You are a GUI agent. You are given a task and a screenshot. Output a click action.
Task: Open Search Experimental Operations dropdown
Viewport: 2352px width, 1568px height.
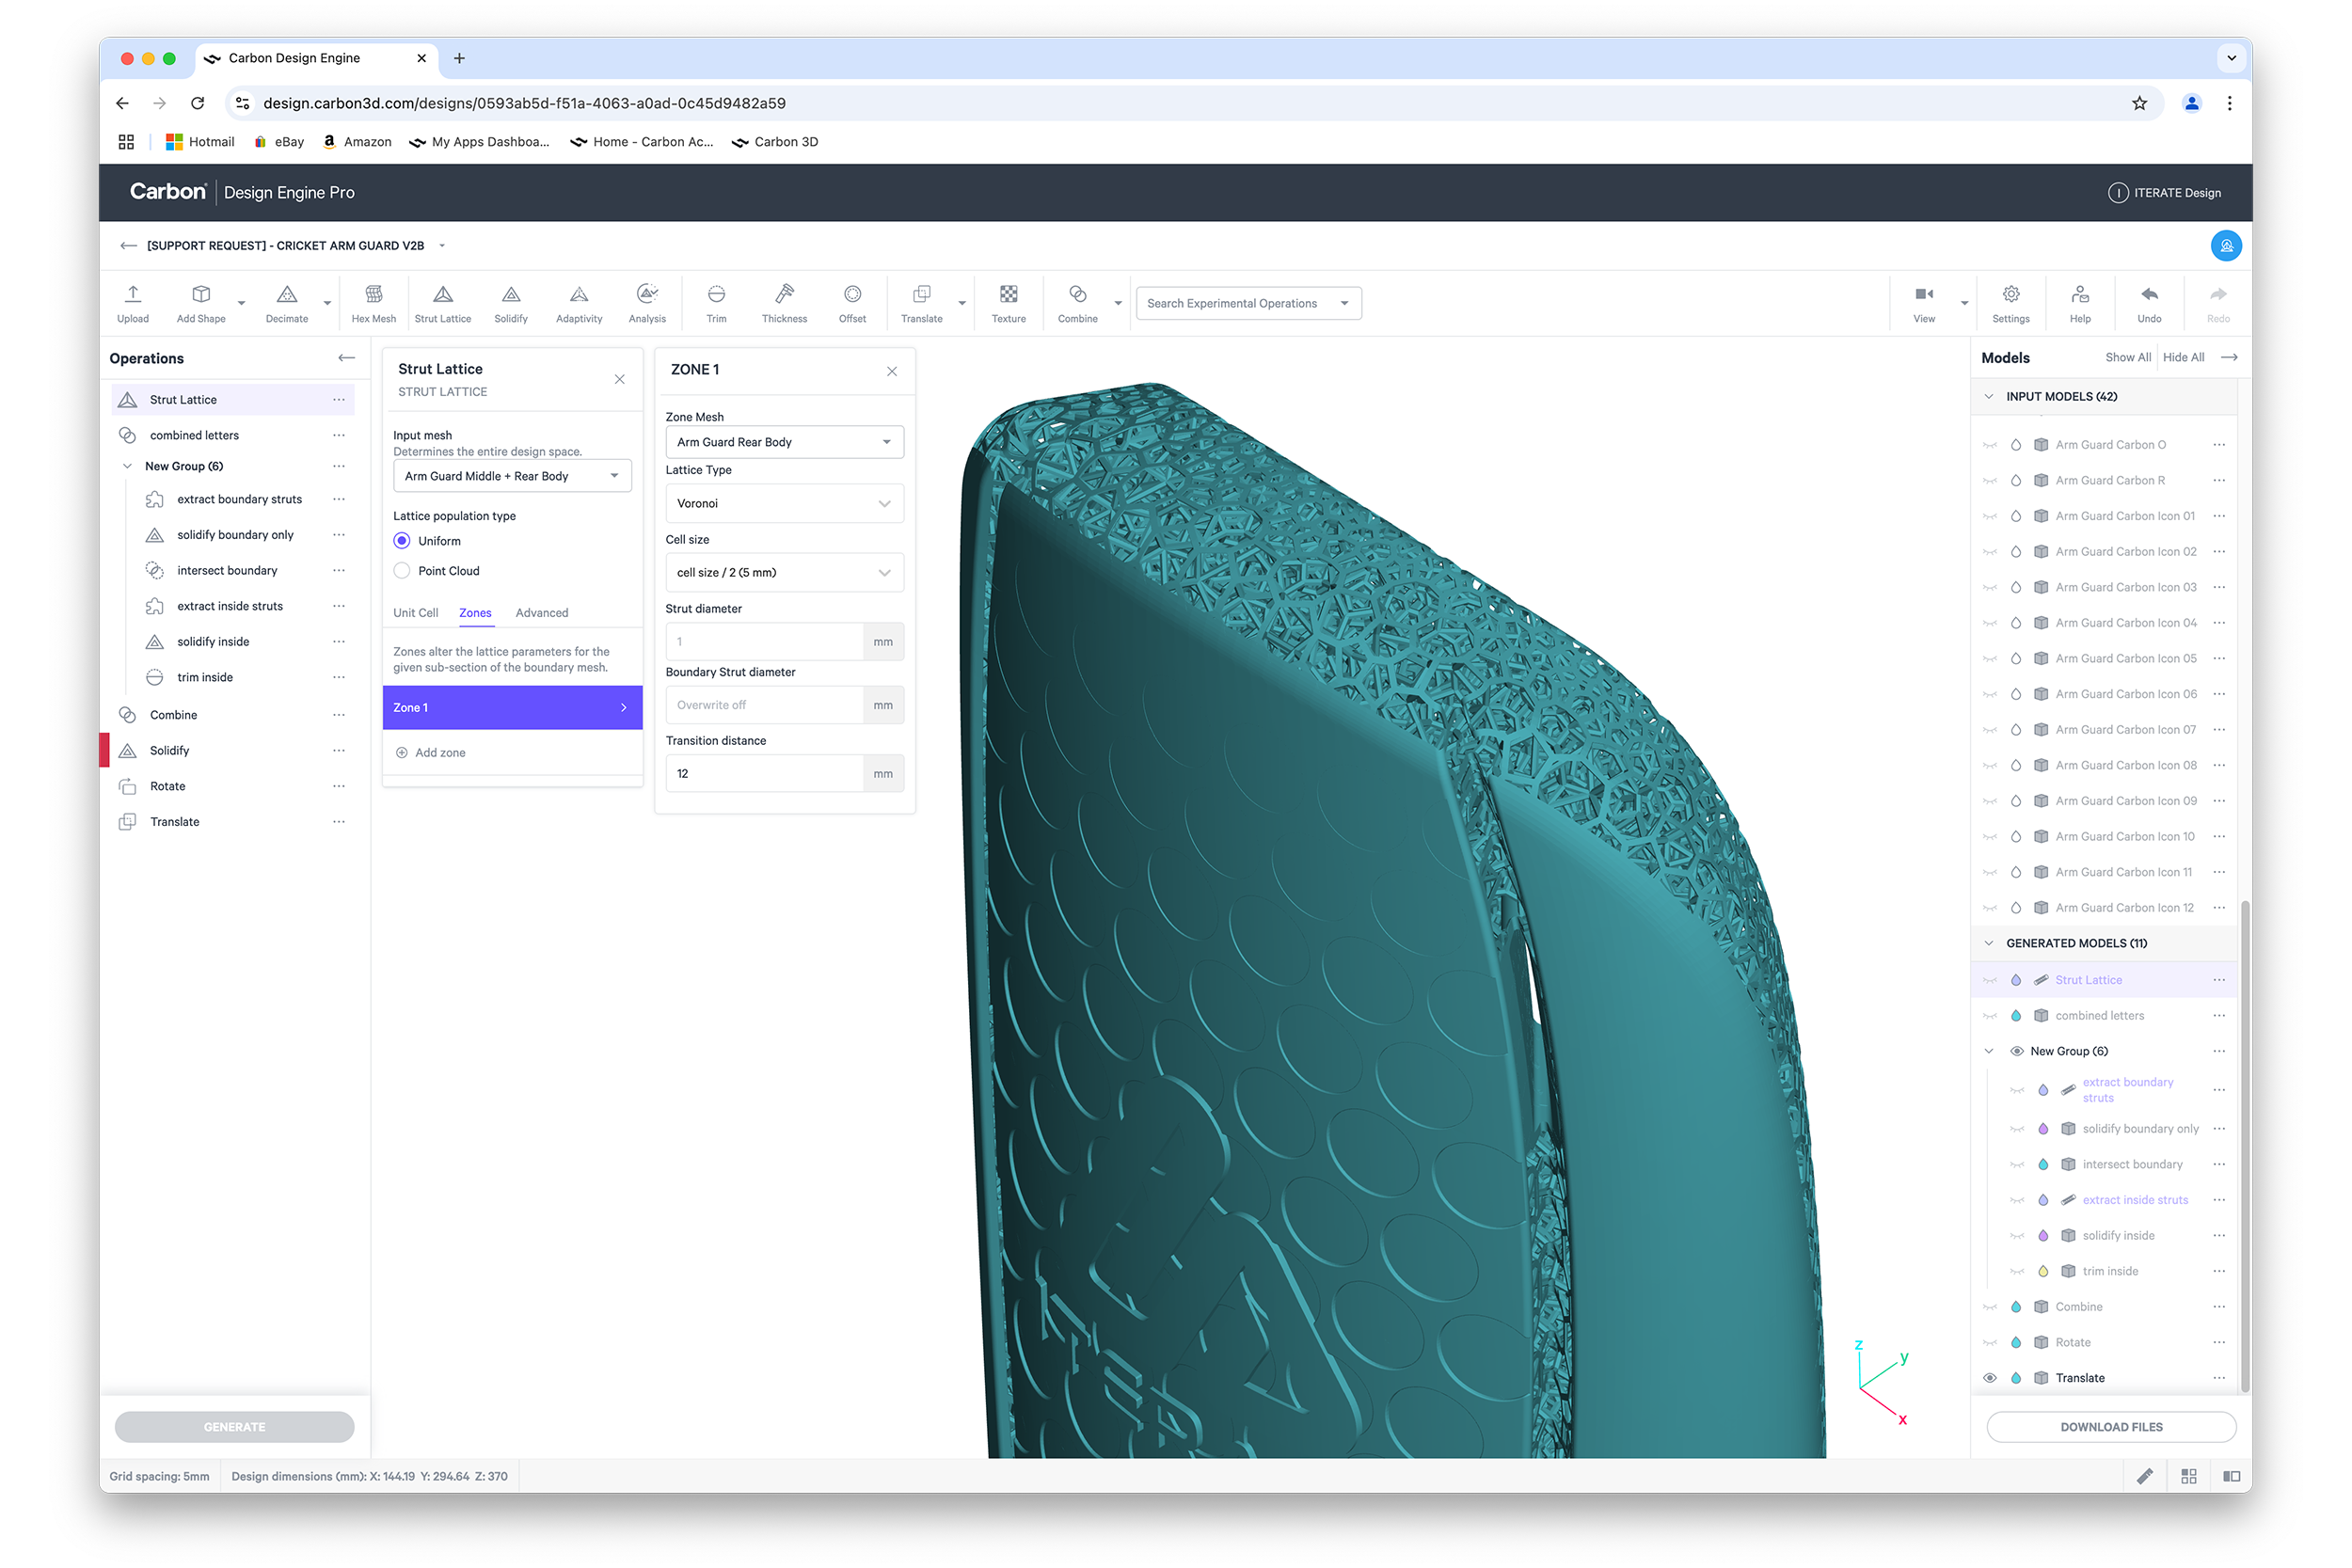[1248, 303]
